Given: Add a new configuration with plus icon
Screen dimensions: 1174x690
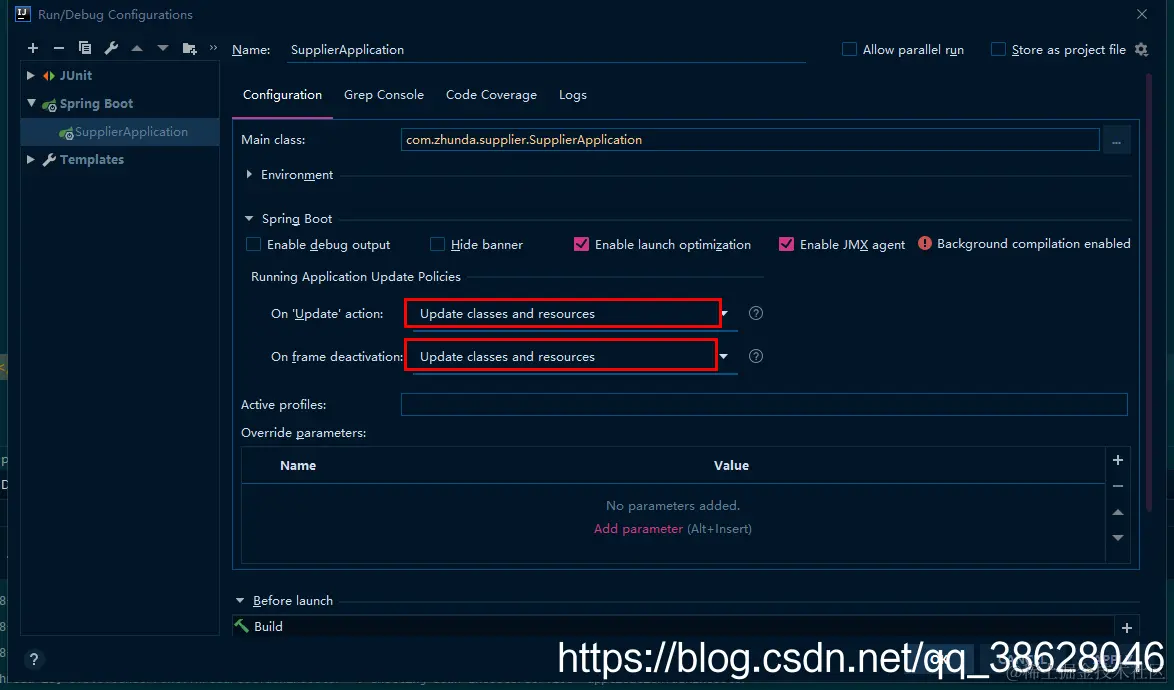Looking at the screenshot, I should tap(33, 48).
